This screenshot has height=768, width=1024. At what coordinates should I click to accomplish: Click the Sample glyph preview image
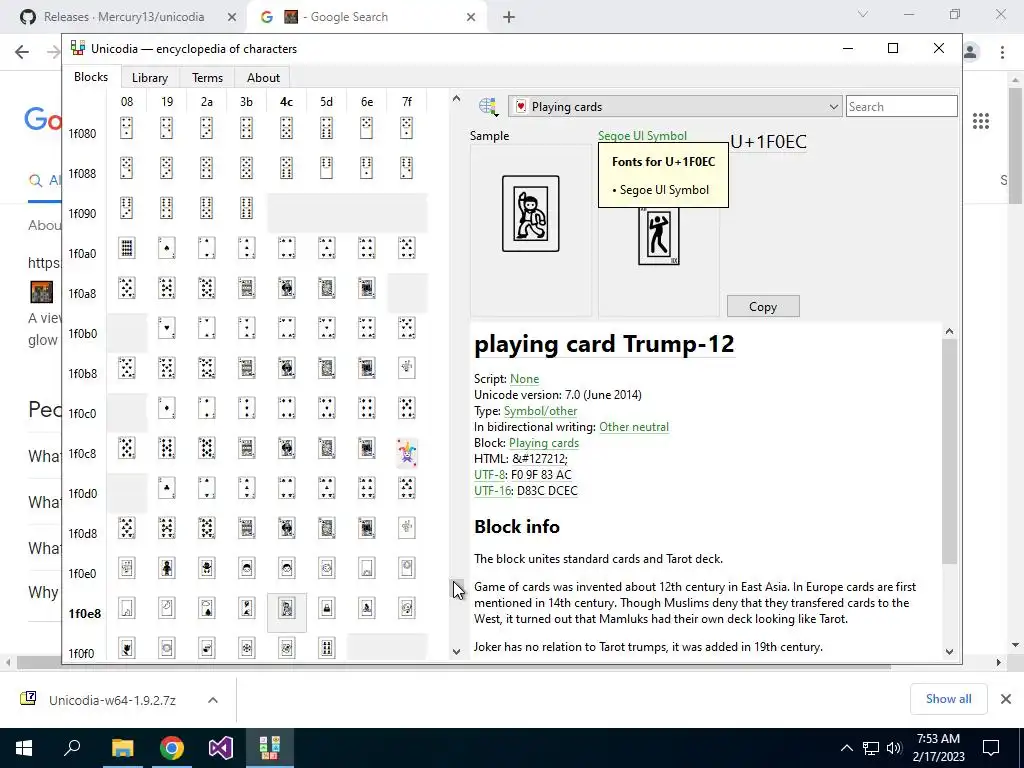[531, 214]
